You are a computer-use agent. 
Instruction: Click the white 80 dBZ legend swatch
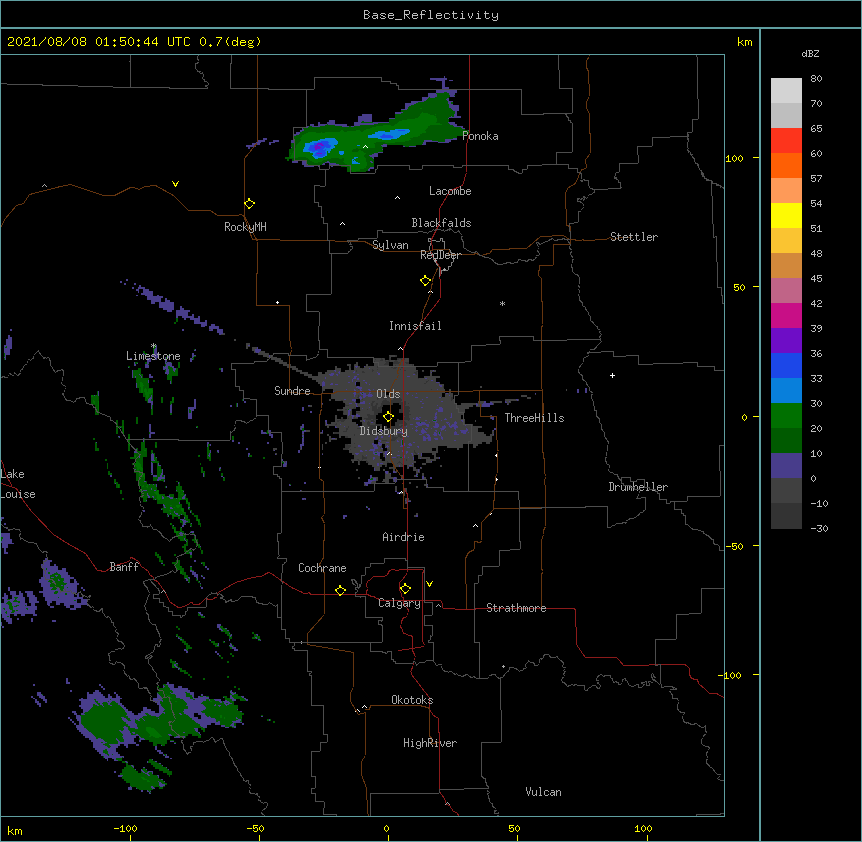(786, 91)
